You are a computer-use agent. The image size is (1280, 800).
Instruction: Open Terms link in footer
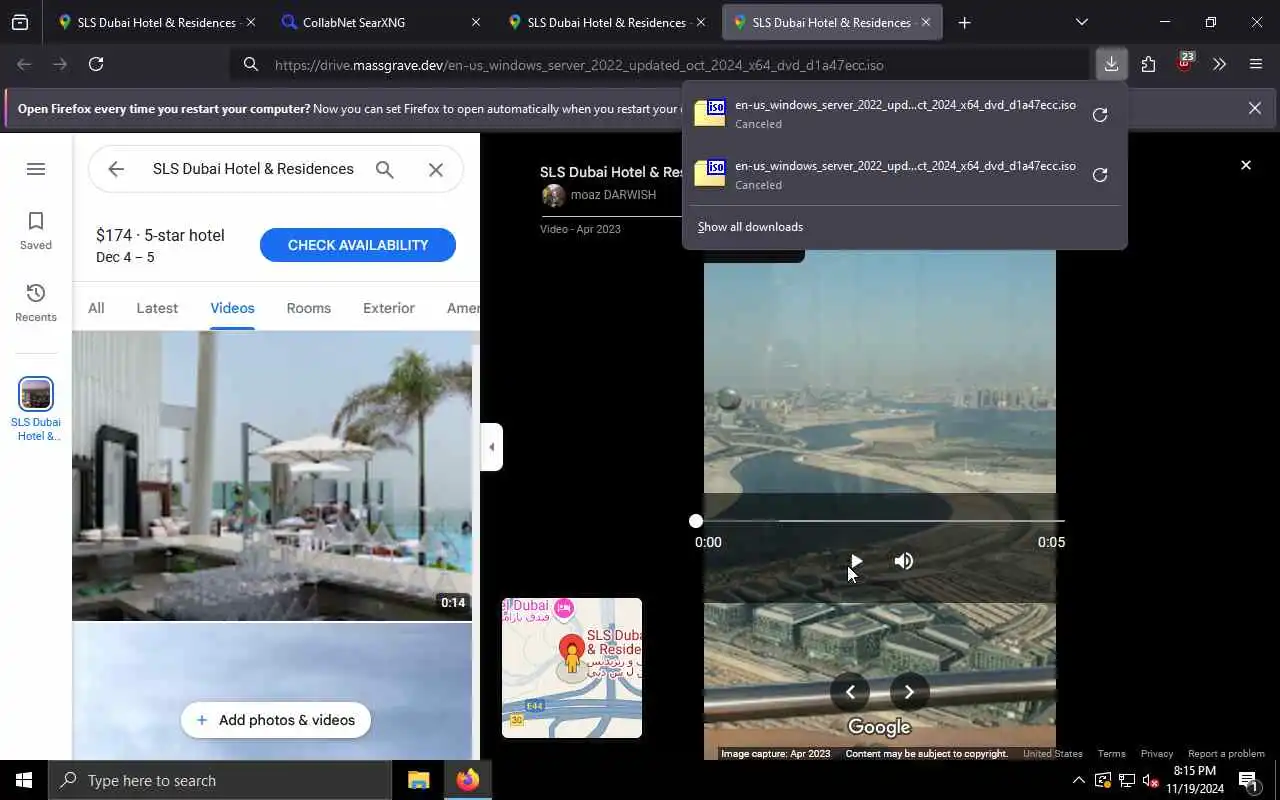click(x=1111, y=754)
